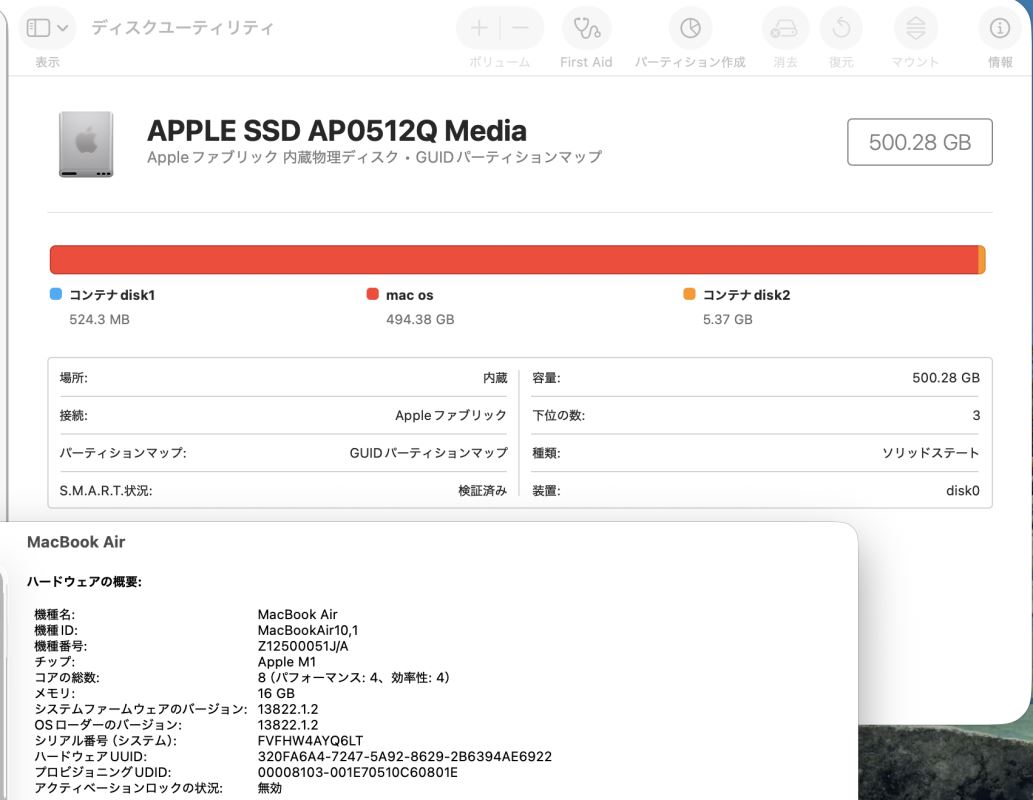Click the blue コンテナ disk1 color swatch

tap(56, 295)
